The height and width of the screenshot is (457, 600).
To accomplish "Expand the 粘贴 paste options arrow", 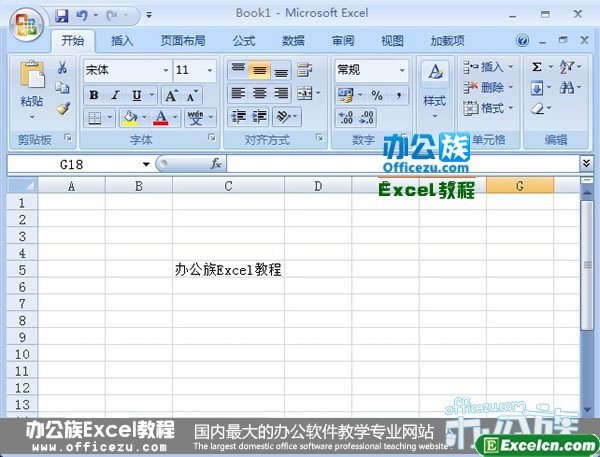I will pyautogui.click(x=32, y=117).
